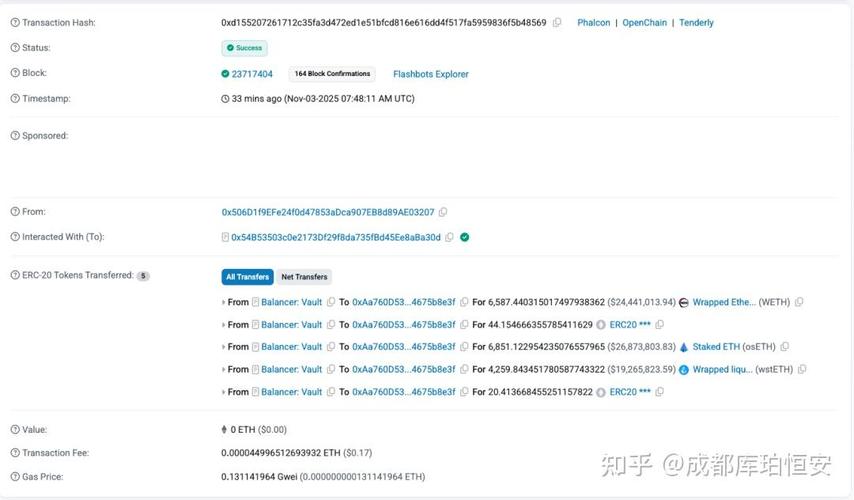Expand the arrow on the osETH transfer row
Image resolution: width=854 pixels, height=500 pixels.
(x=223, y=347)
